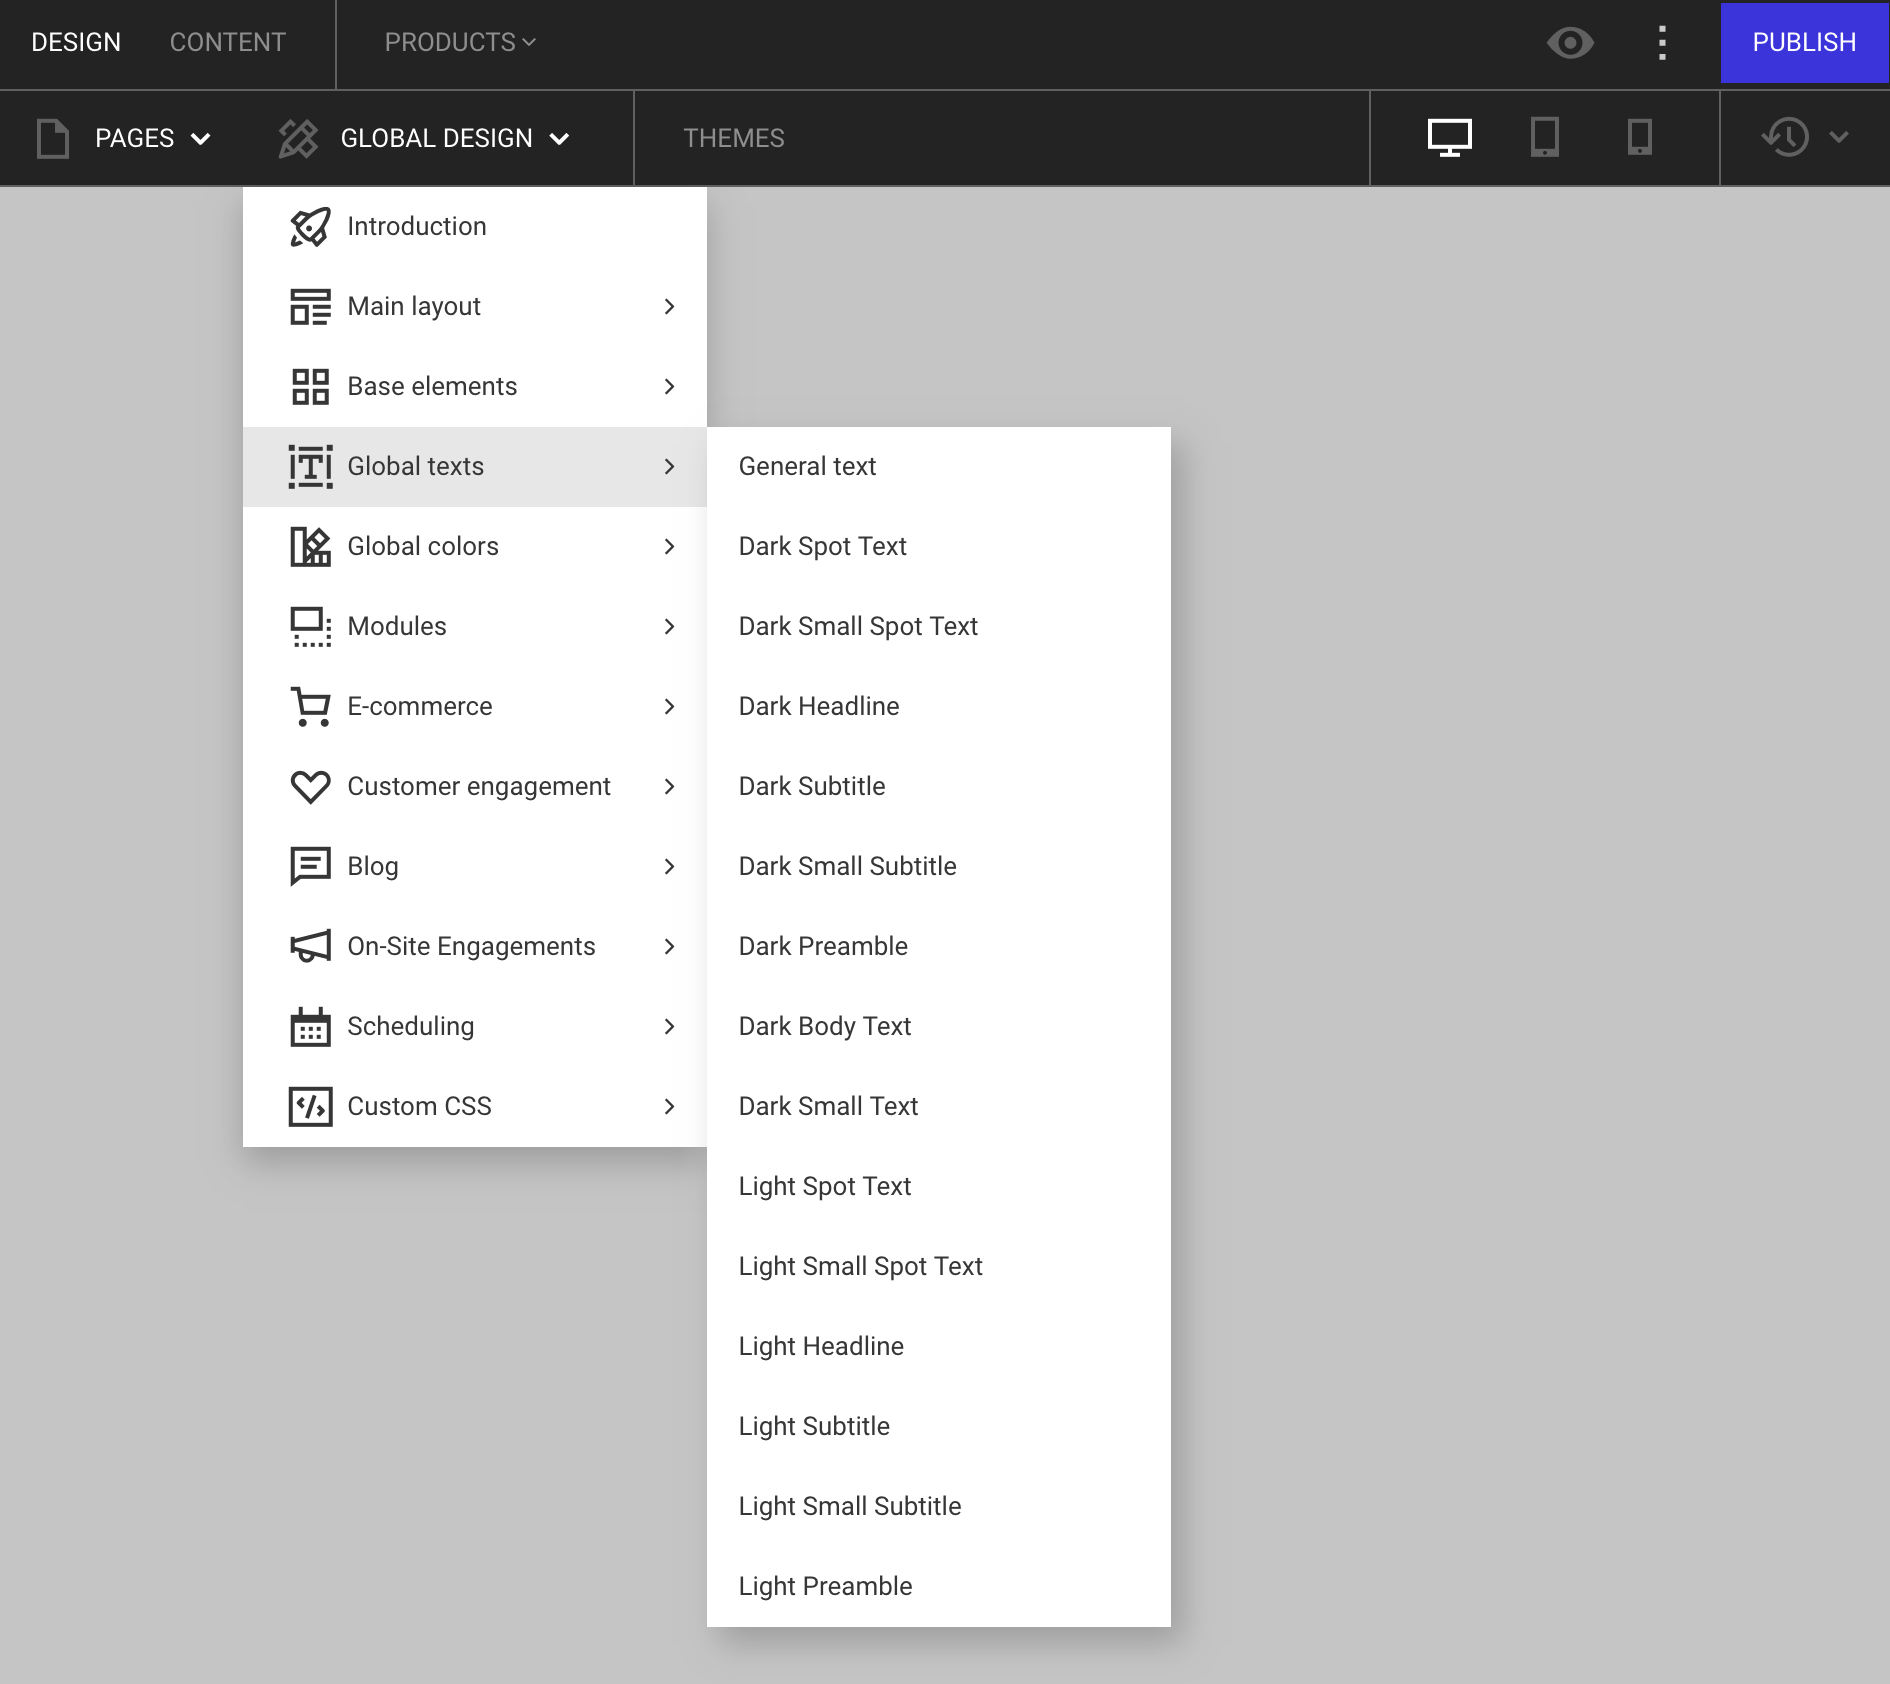Switch to desktop preview mode

pos(1449,138)
